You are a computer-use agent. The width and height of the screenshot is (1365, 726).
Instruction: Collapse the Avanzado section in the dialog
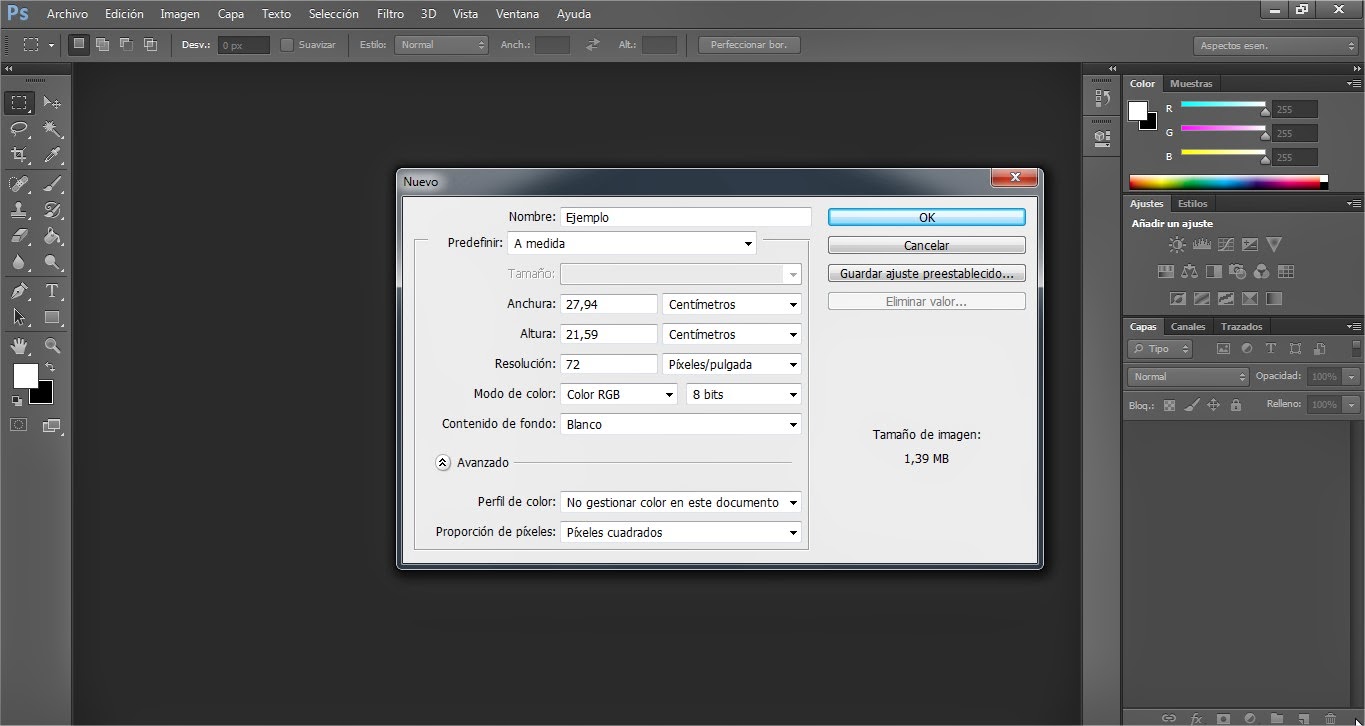(x=443, y=462)
